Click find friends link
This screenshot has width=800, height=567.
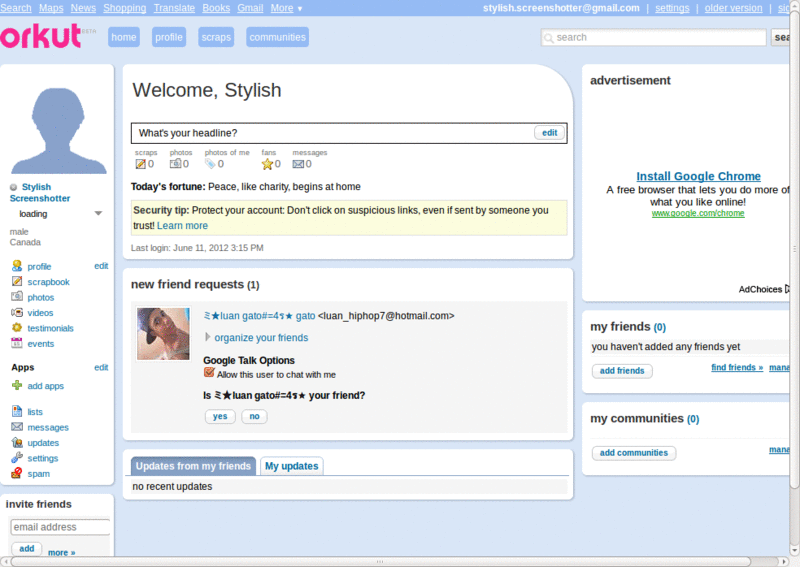pos(737,367)
